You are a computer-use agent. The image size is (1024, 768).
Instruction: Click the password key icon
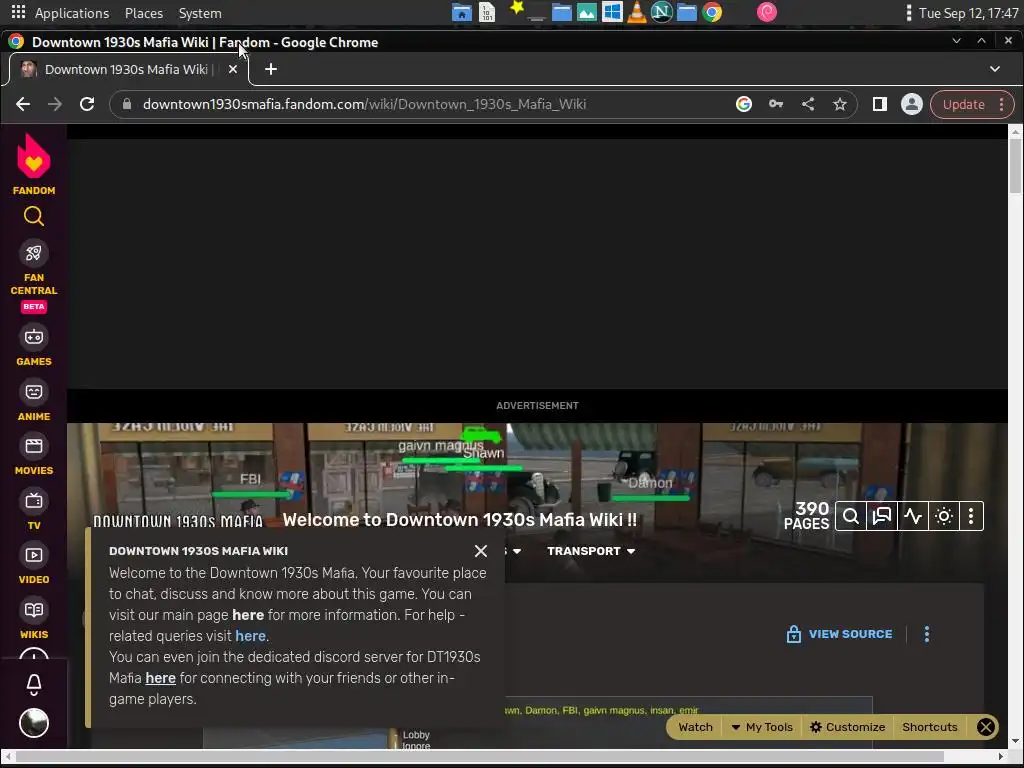point(776,104)
